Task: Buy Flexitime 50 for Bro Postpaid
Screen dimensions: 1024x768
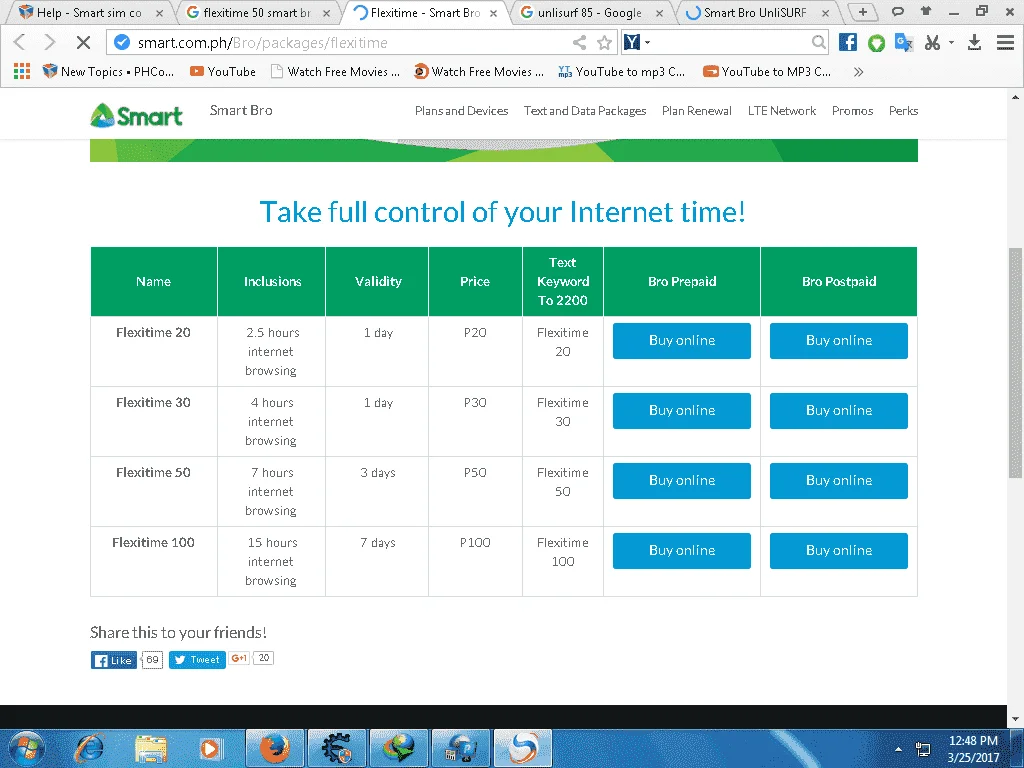Action: 839,480
